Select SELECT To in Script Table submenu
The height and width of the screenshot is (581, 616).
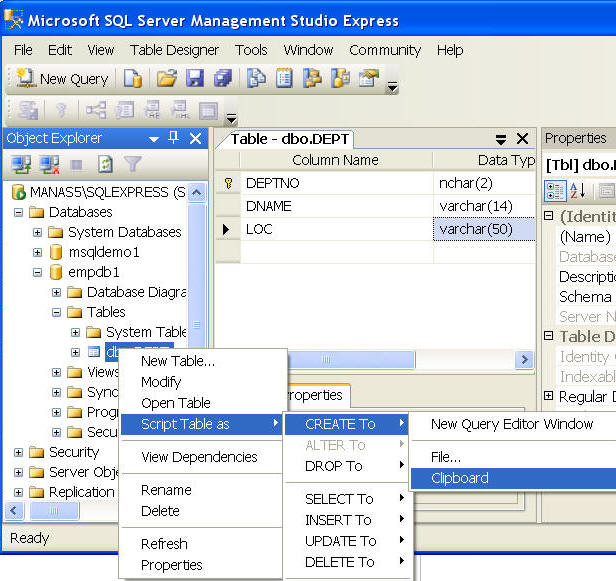click(x=347, y=499)
